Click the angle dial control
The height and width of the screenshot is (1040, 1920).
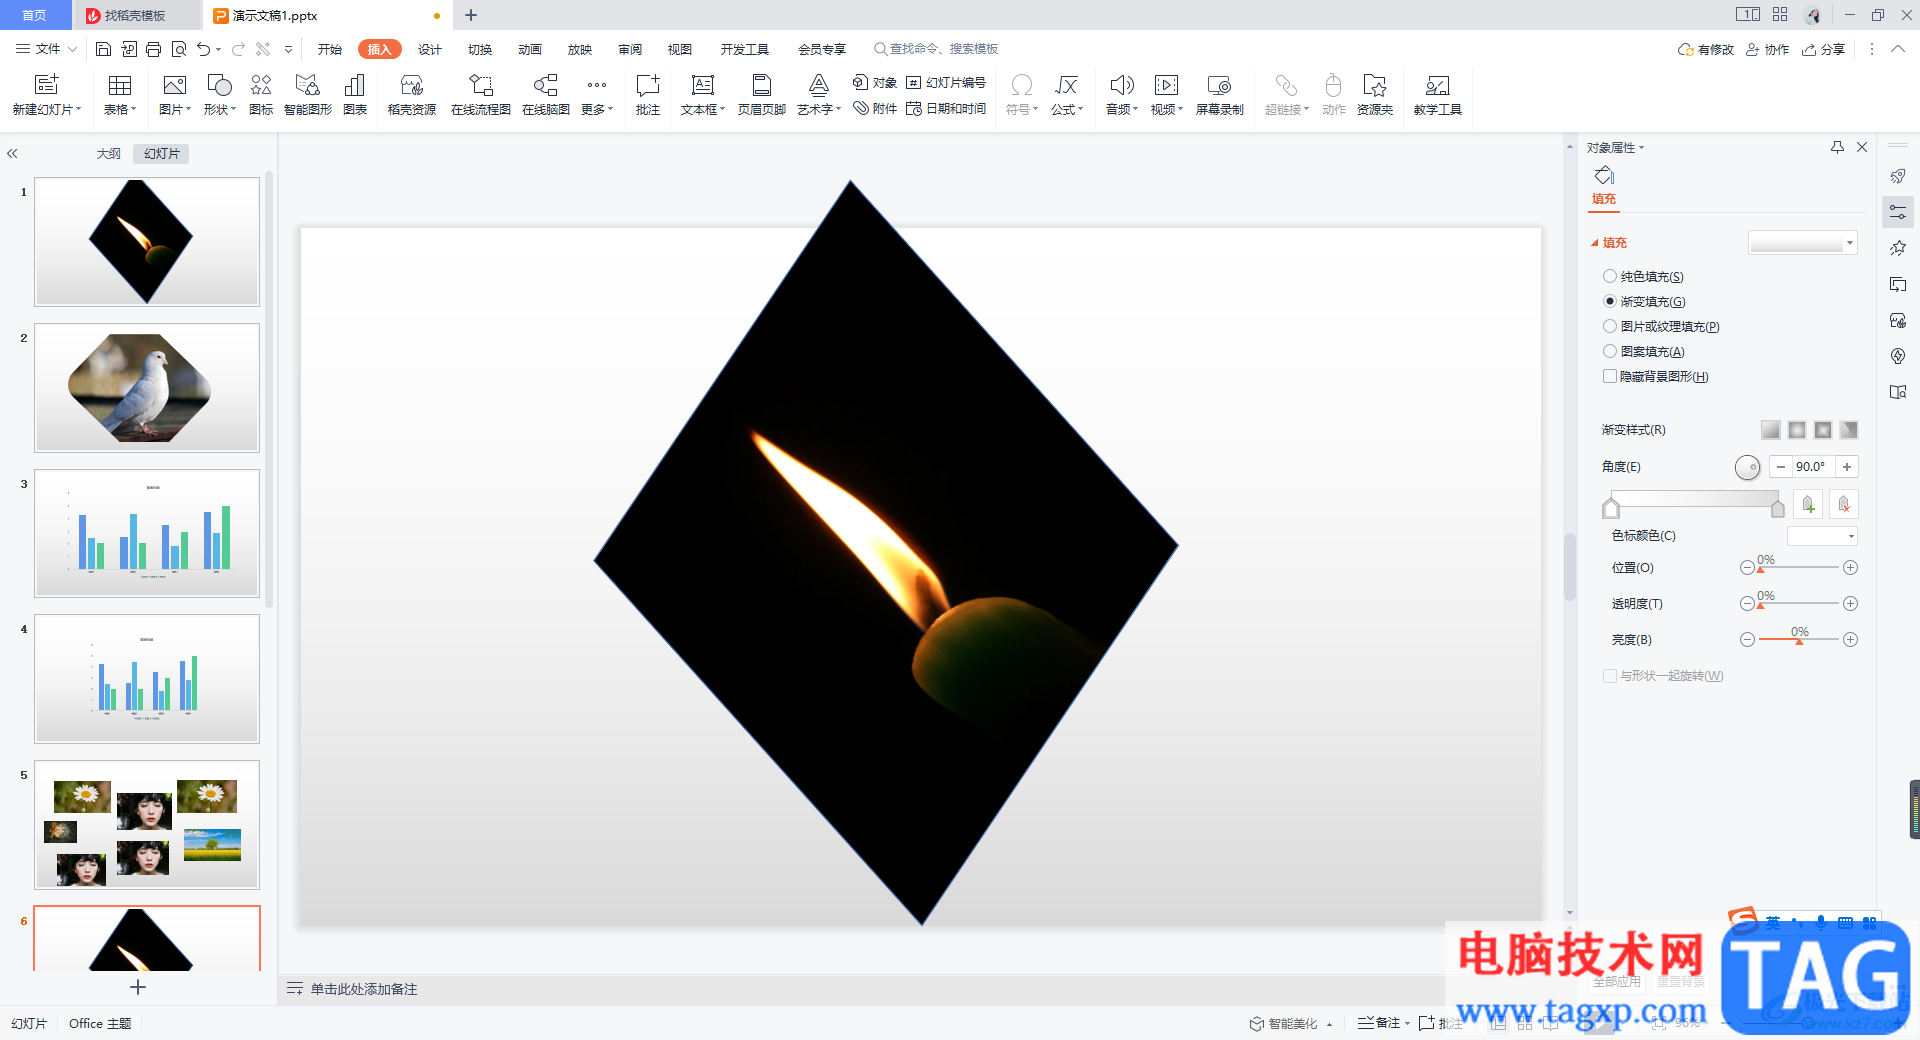(1747, 467)
